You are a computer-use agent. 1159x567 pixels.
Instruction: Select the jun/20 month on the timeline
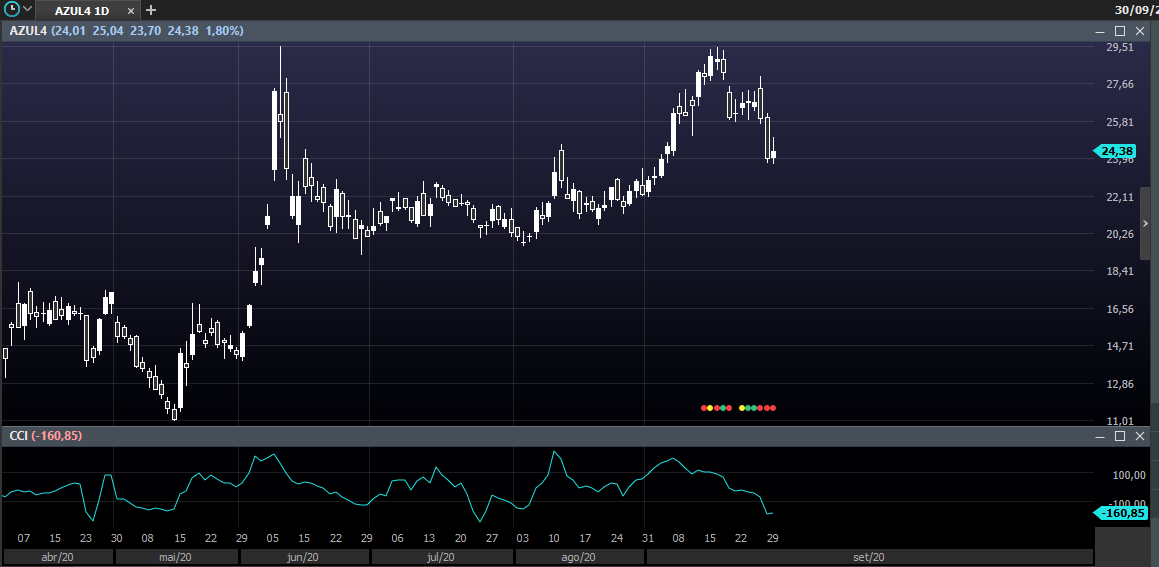[x=304, y=557]
